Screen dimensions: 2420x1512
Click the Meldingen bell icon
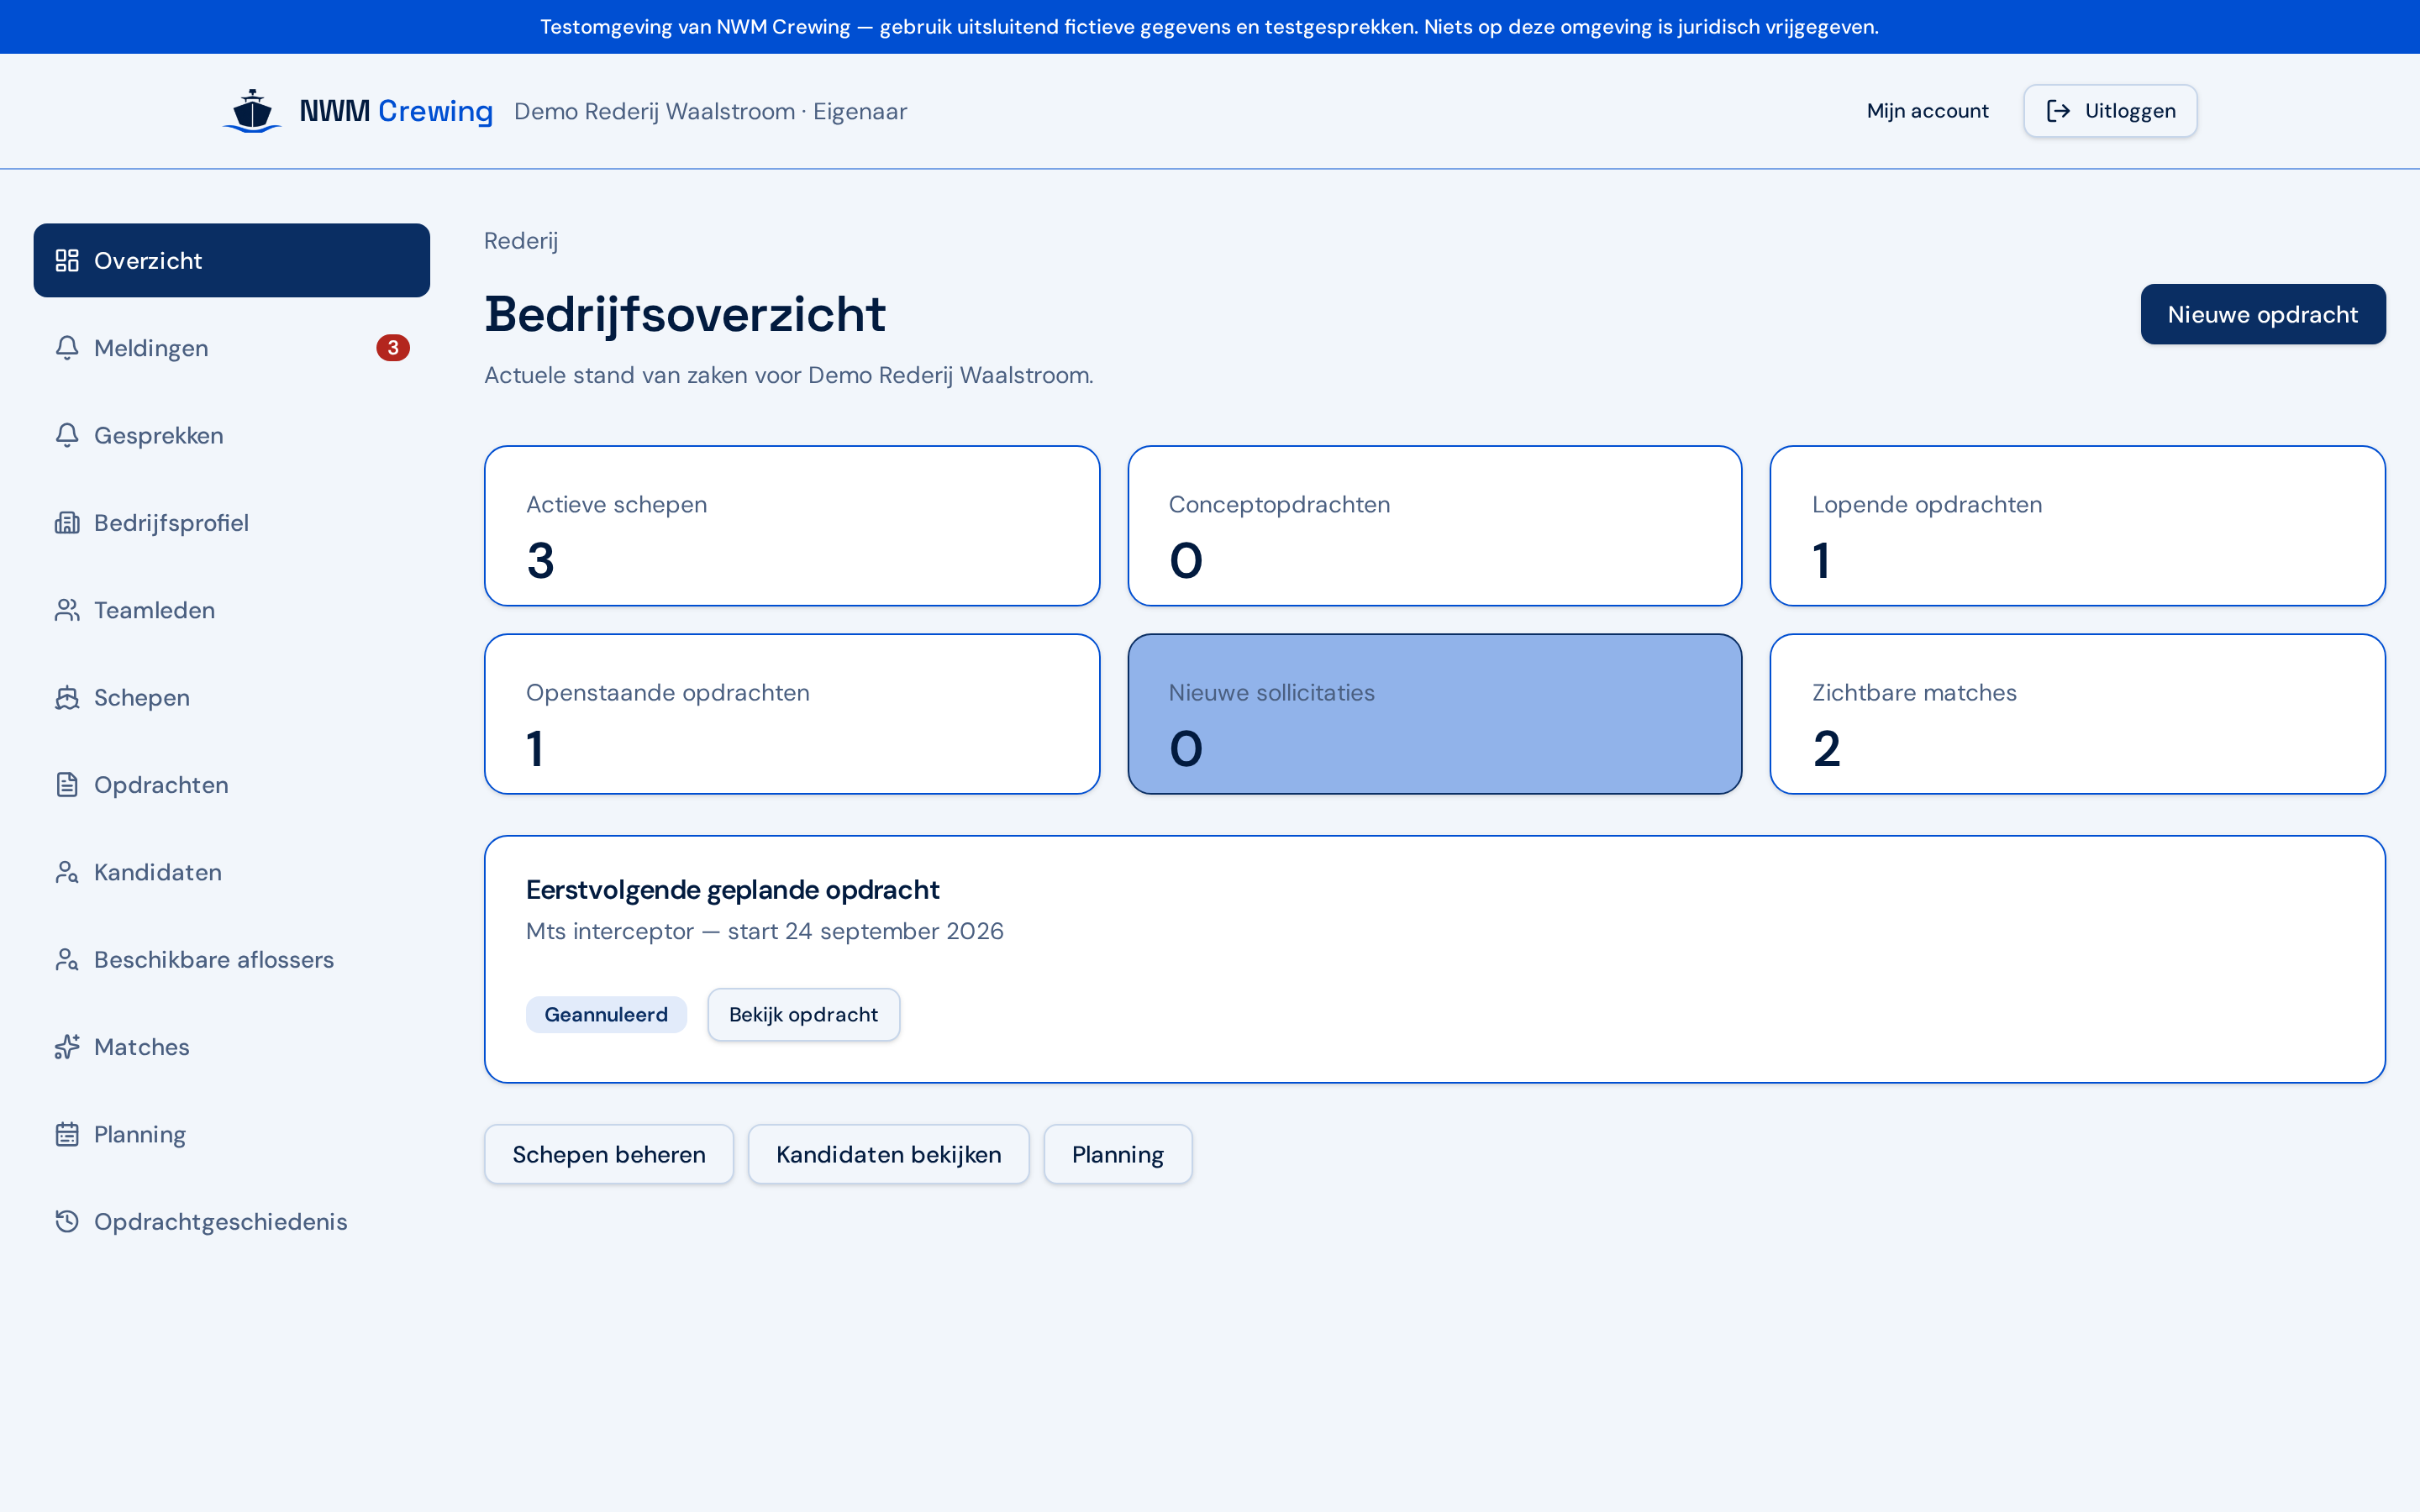[67, 348]
